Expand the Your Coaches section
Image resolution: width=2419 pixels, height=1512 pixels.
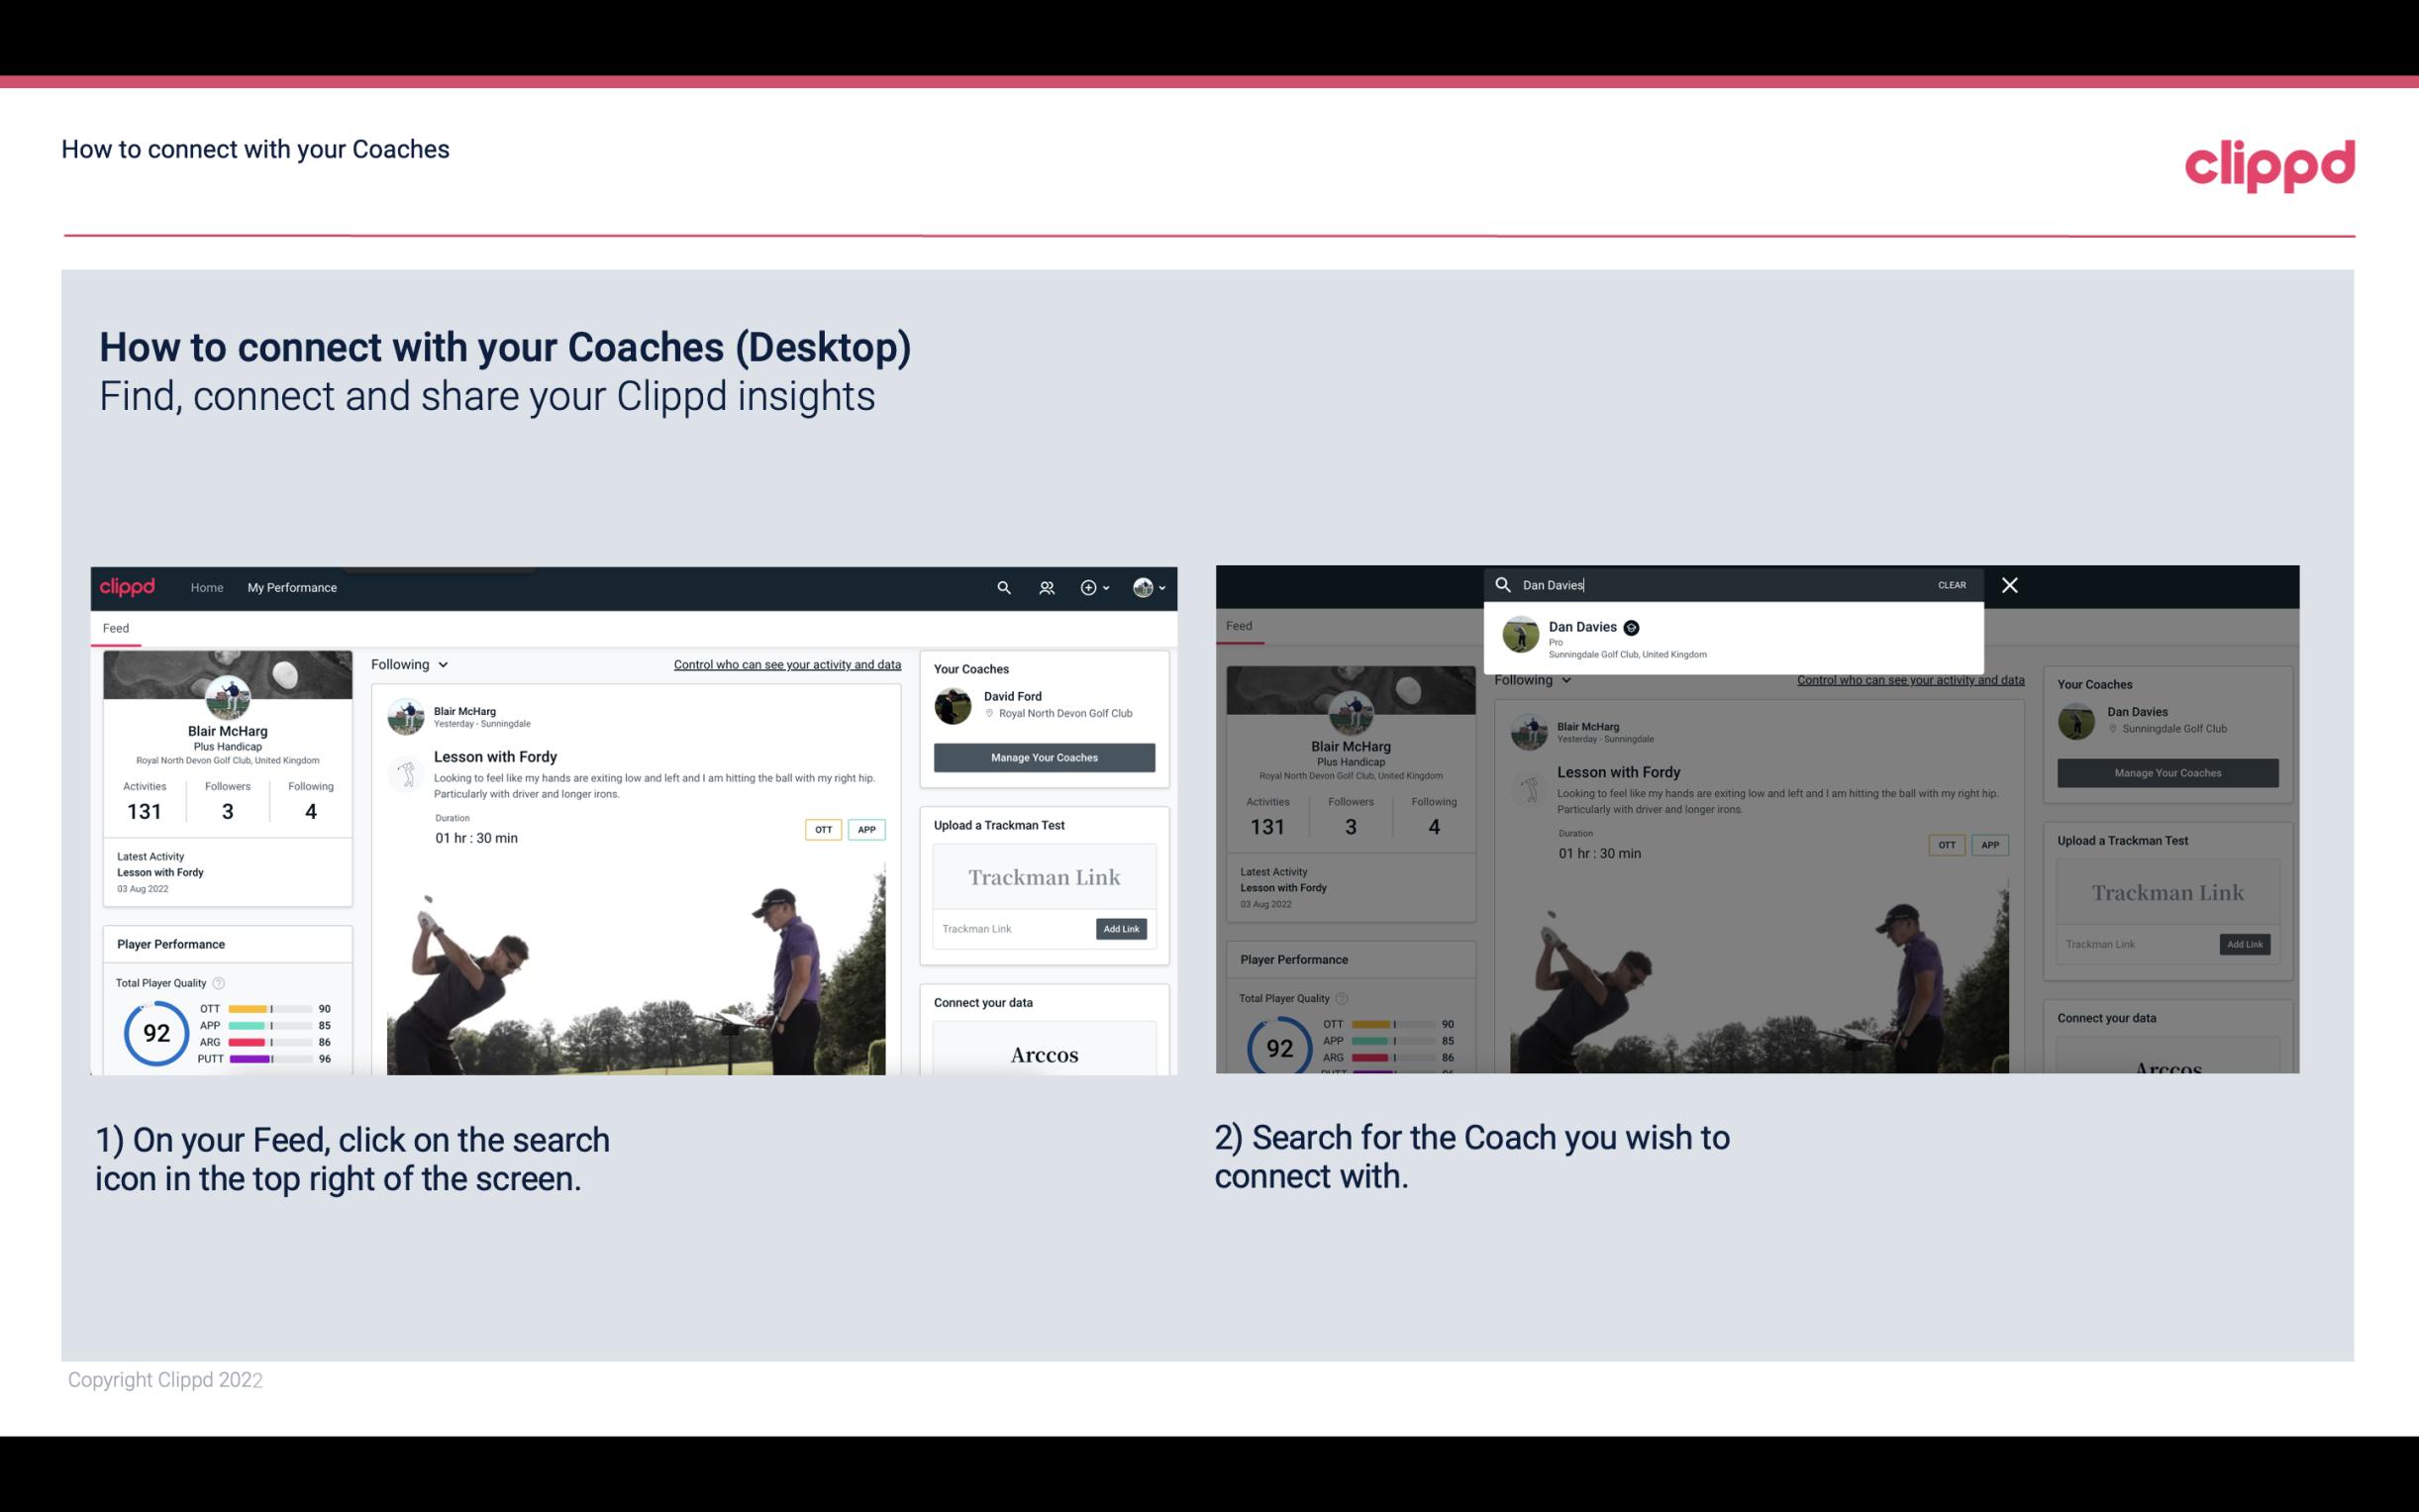[x=970, y=667]
